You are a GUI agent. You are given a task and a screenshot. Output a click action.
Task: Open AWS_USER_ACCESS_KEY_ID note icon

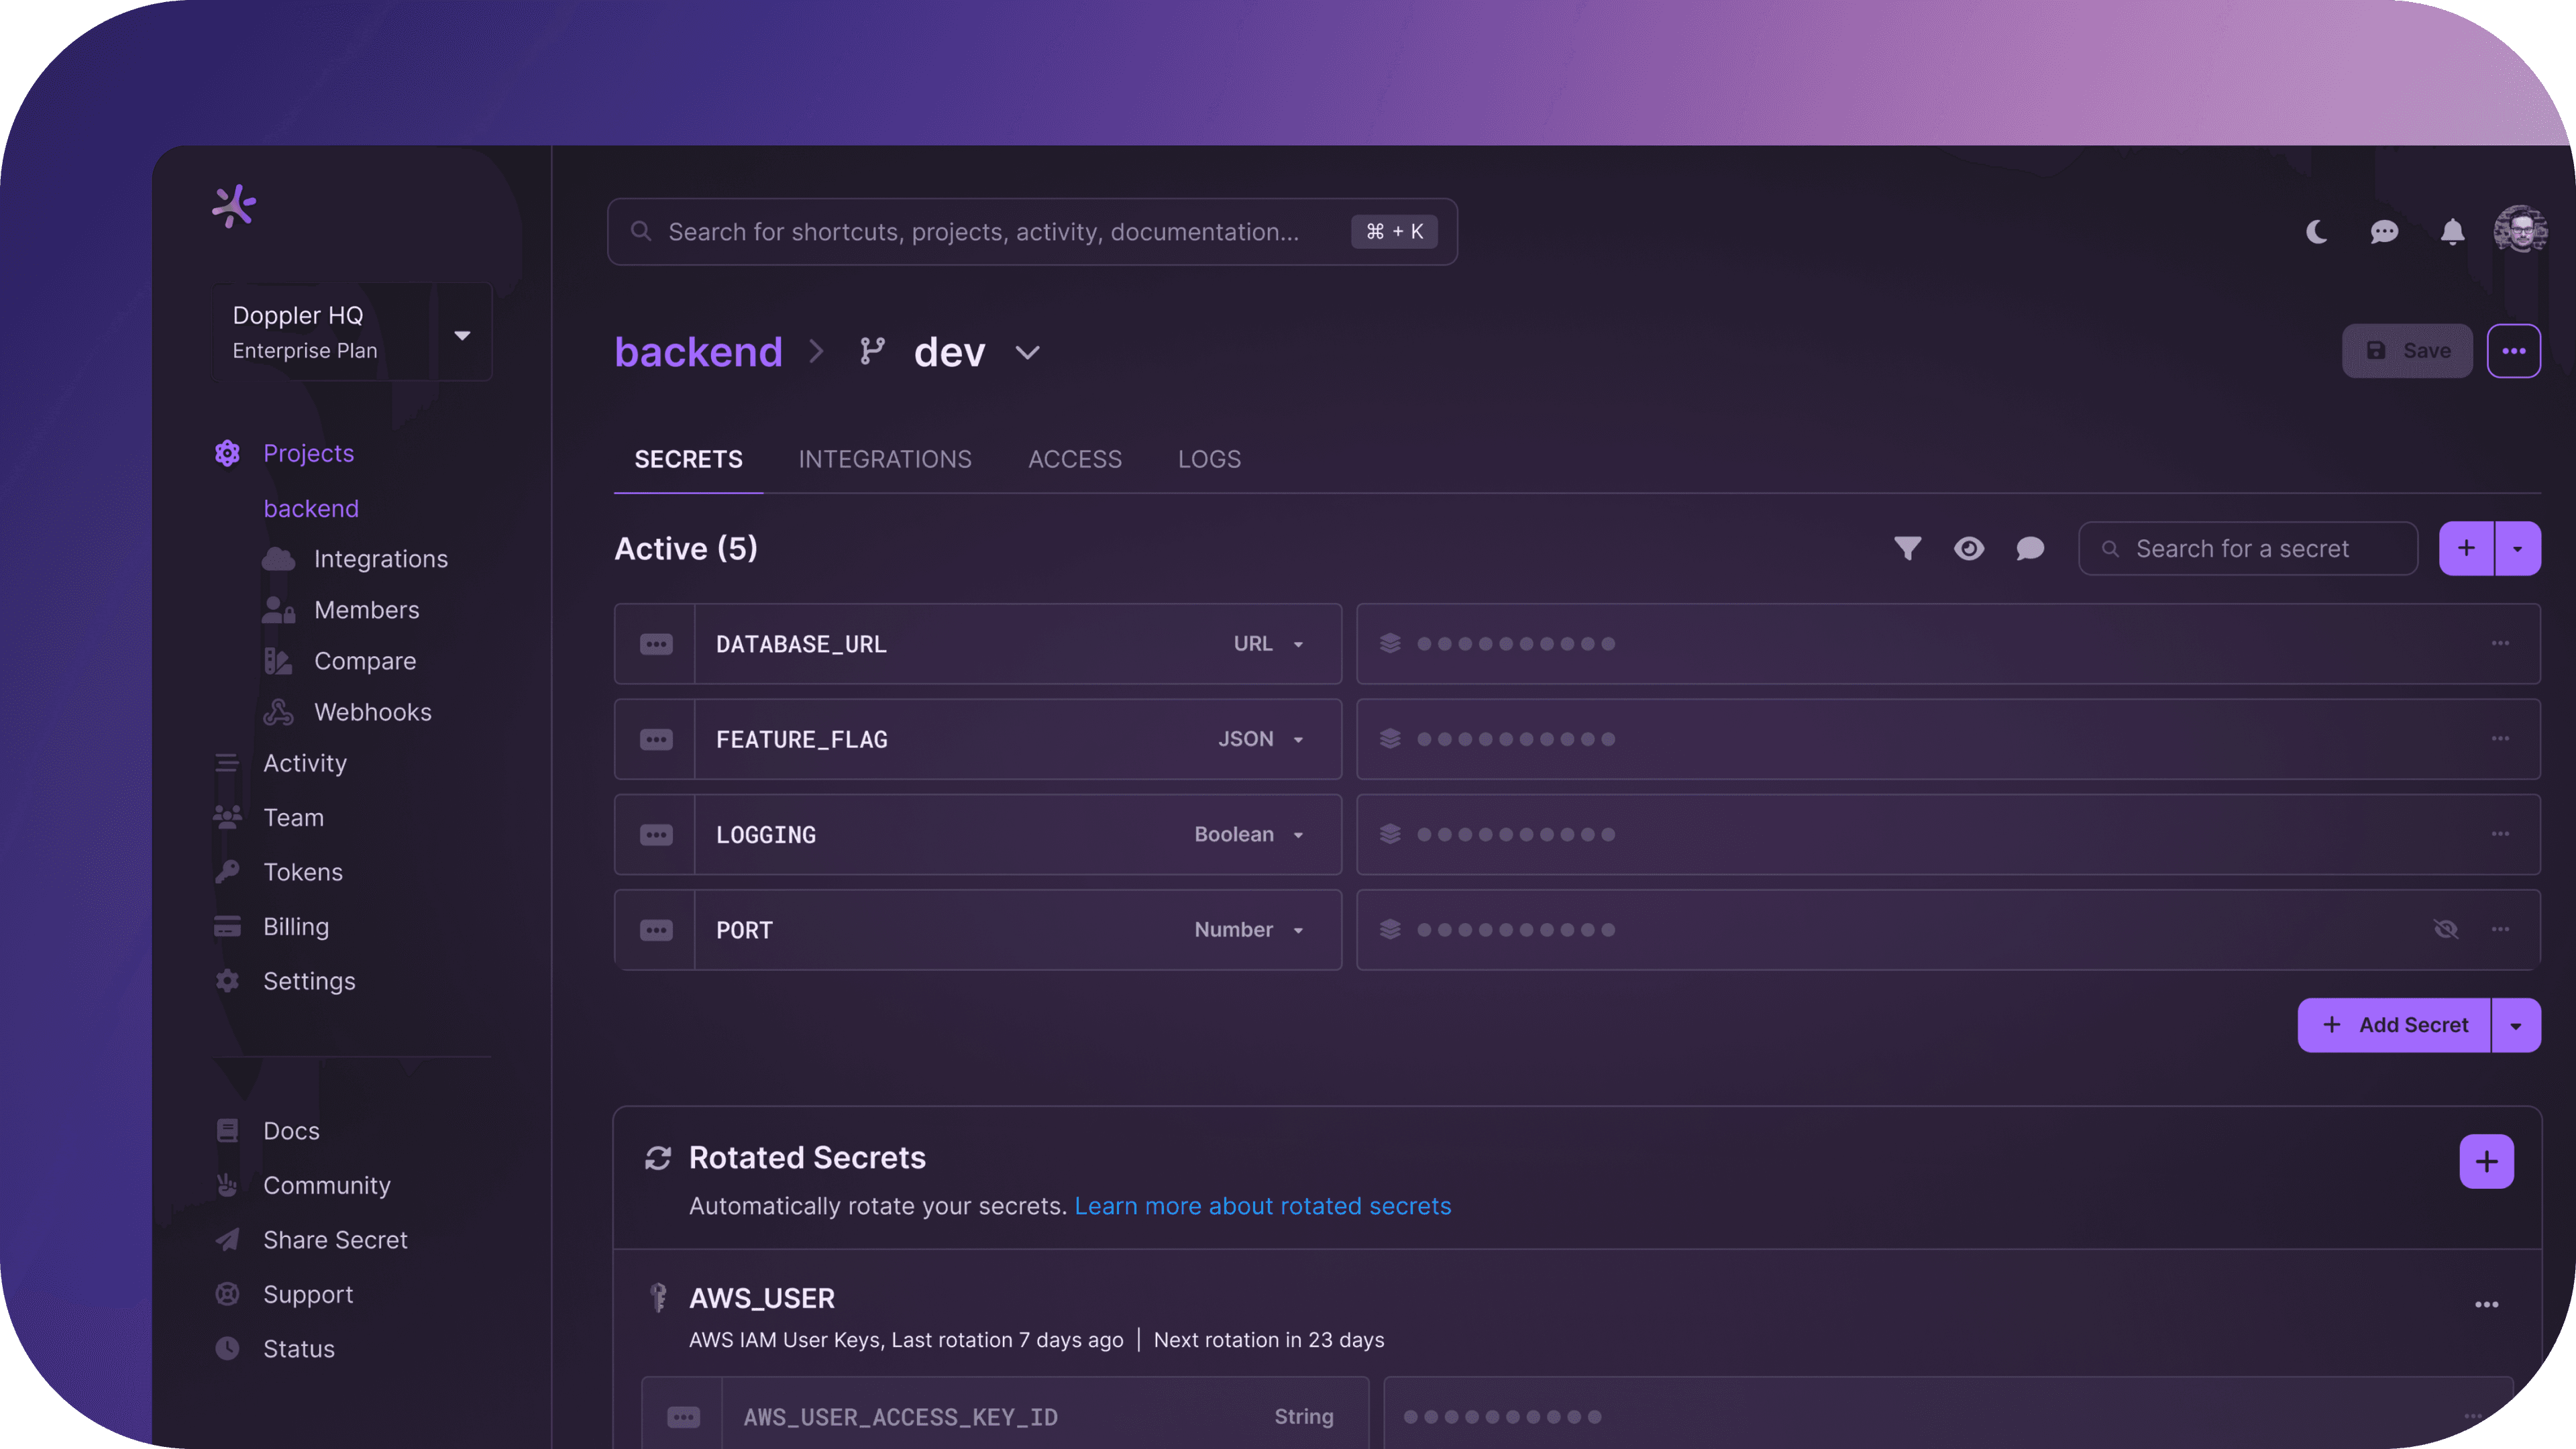pos(683,1417)
